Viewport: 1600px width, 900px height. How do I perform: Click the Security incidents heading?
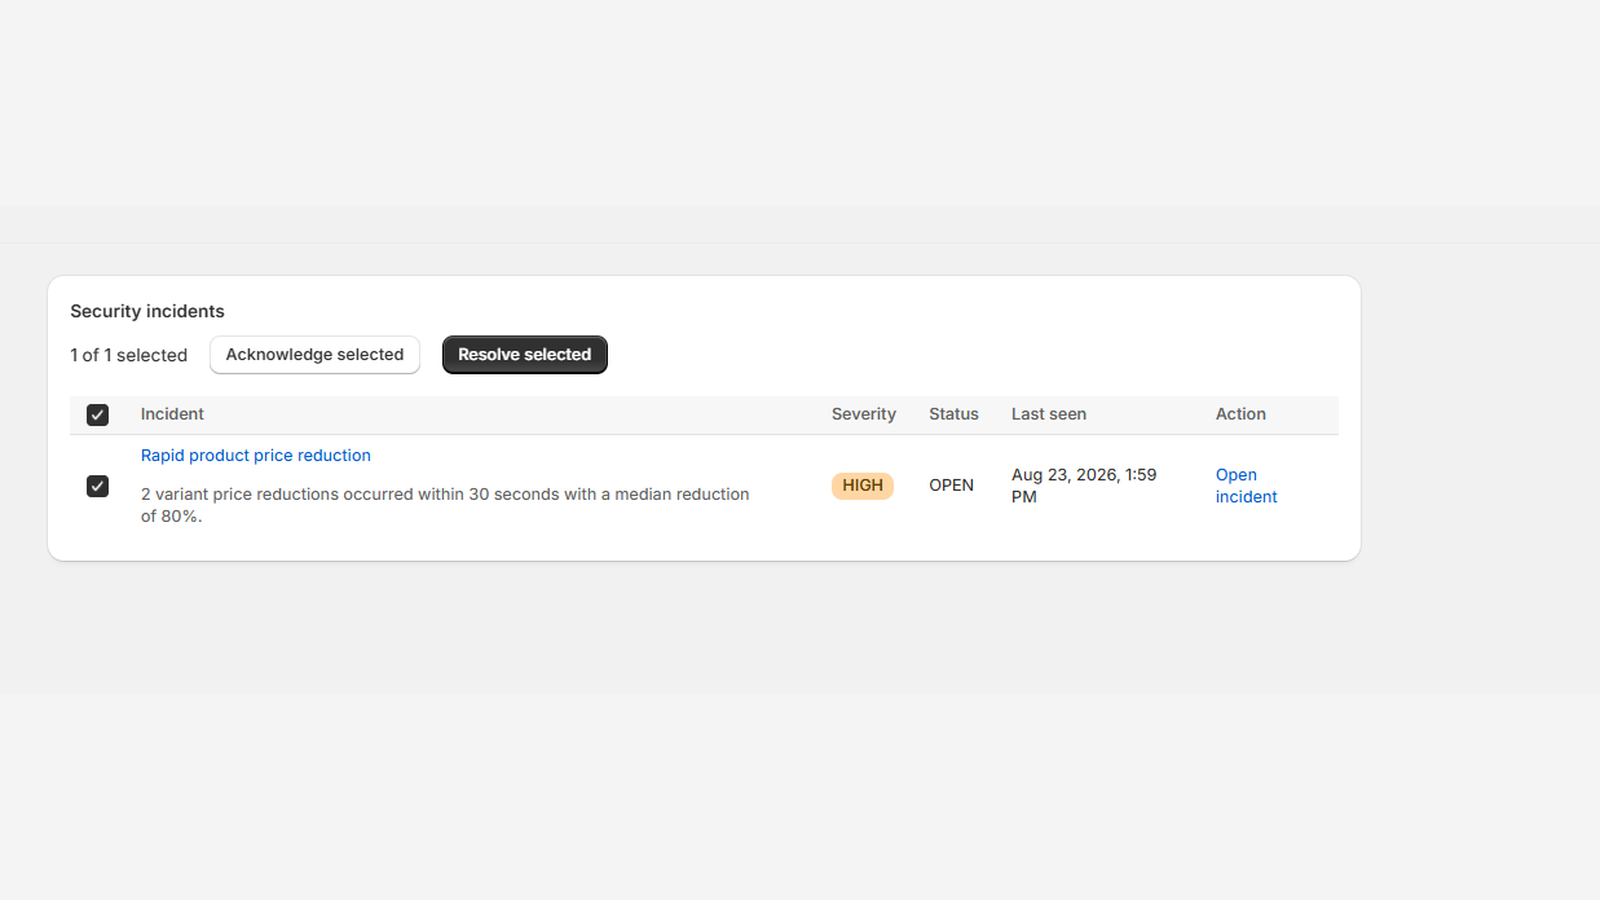[147, 311]
